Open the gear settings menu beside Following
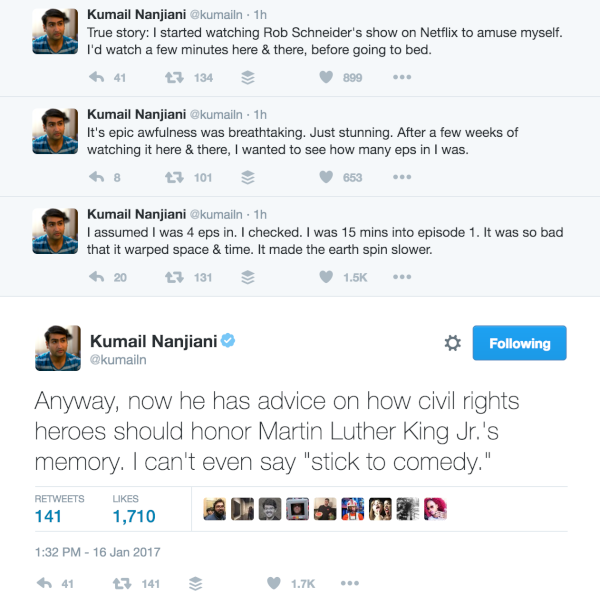 point(452,343)
